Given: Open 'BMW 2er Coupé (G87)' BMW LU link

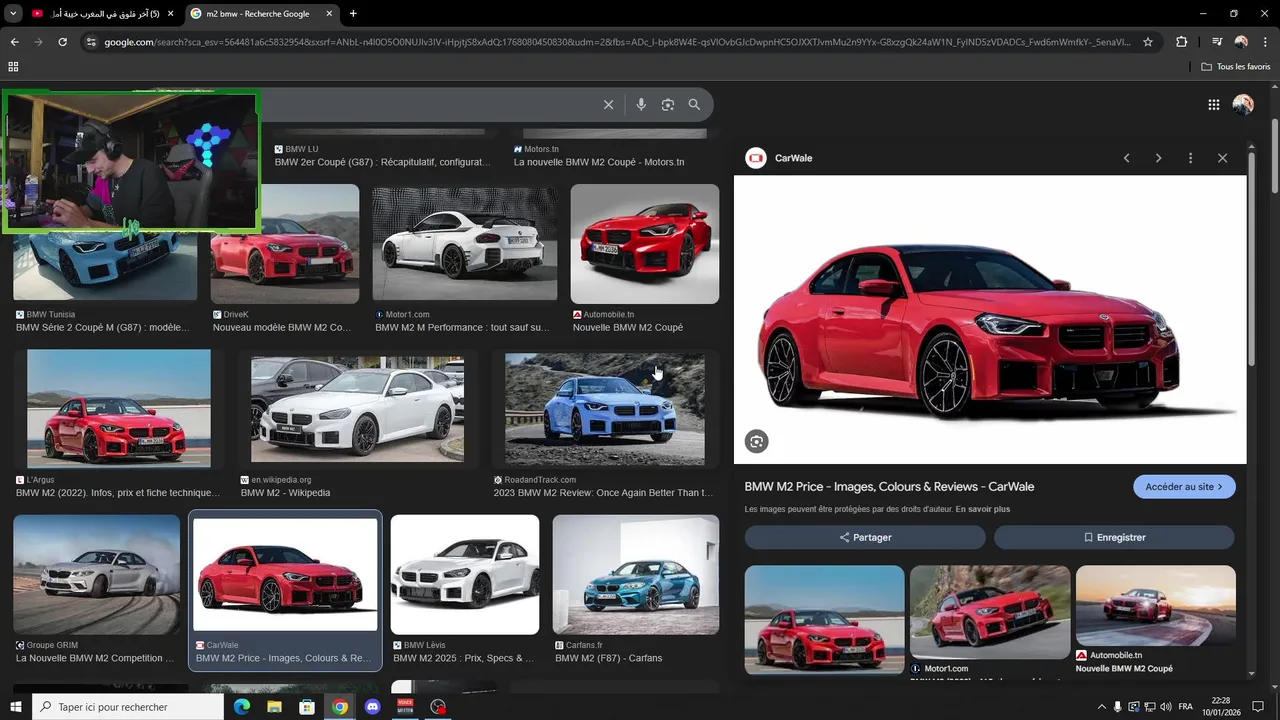Looking at the screenshot, I should pyautogui.click(x=383, y=162).
